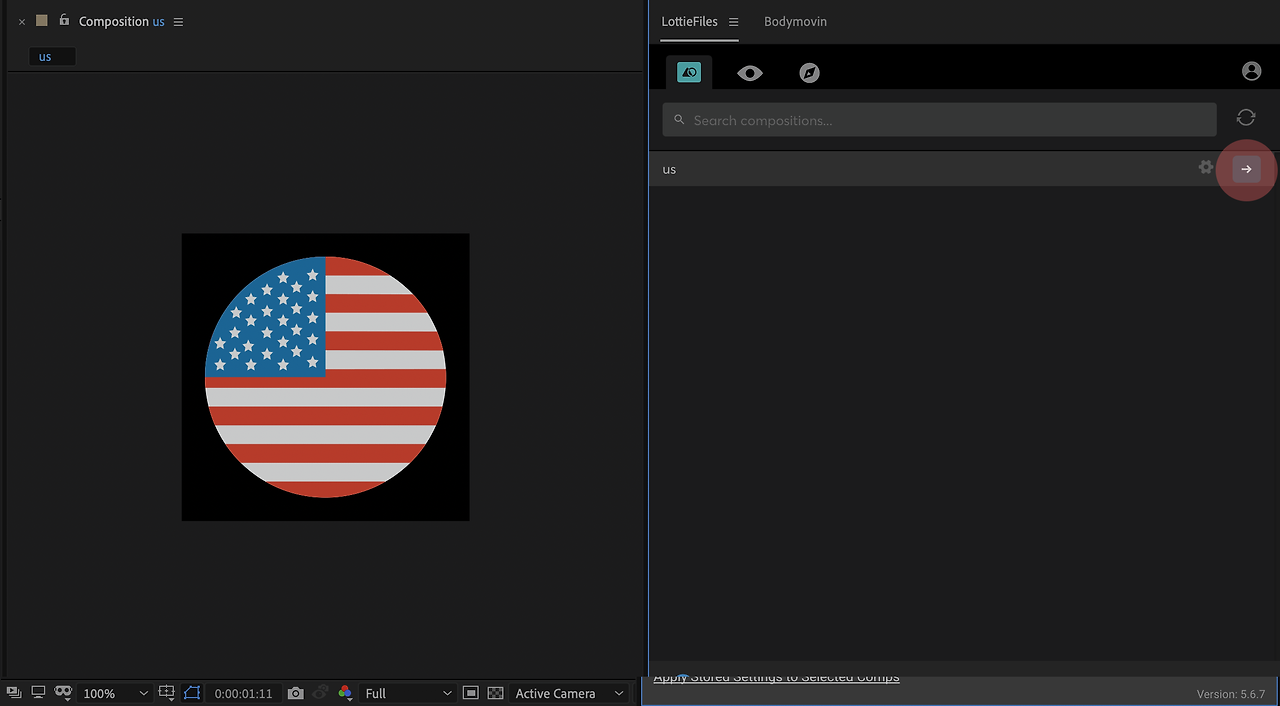
Task: Refresh the compositions list
Action: [1246, 118]
